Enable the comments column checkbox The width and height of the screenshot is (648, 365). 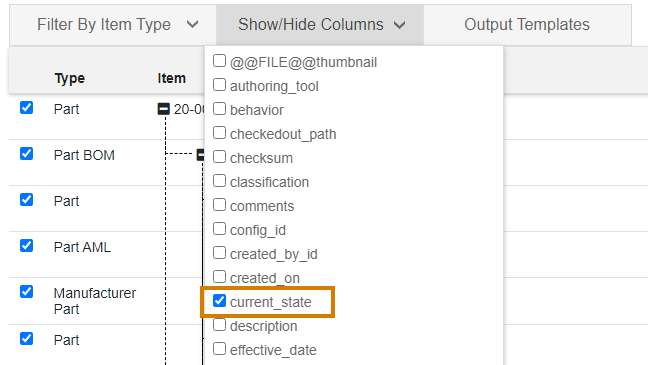(219, 205)
